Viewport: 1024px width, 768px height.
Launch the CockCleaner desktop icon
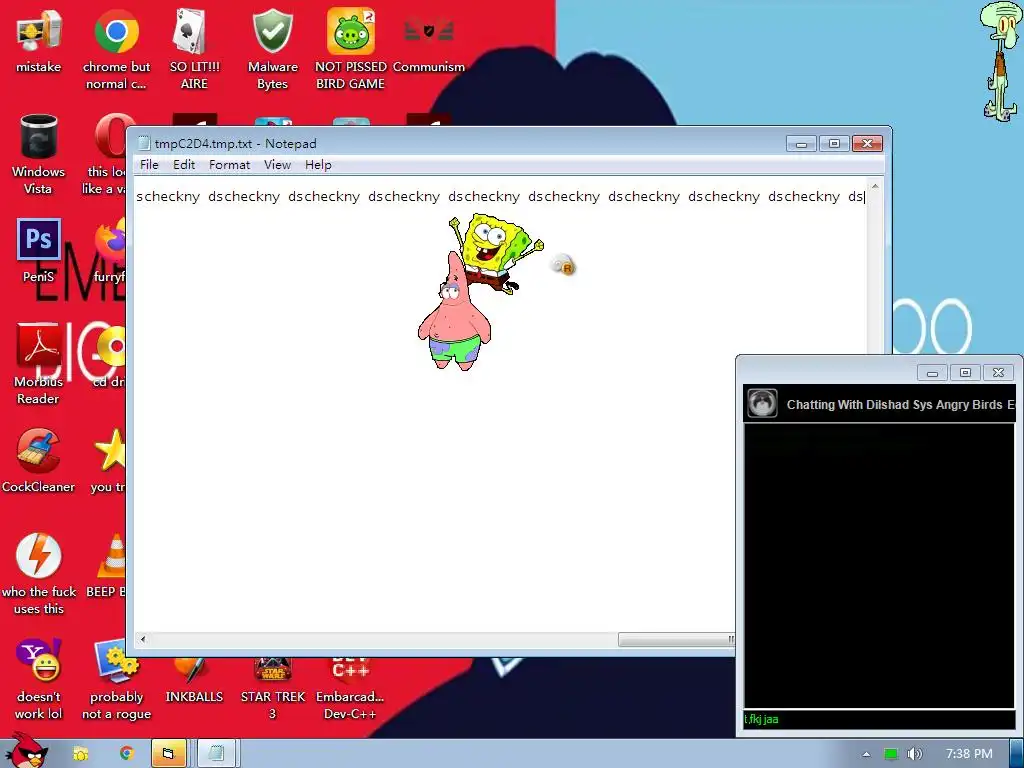click(x=39, y=460)
